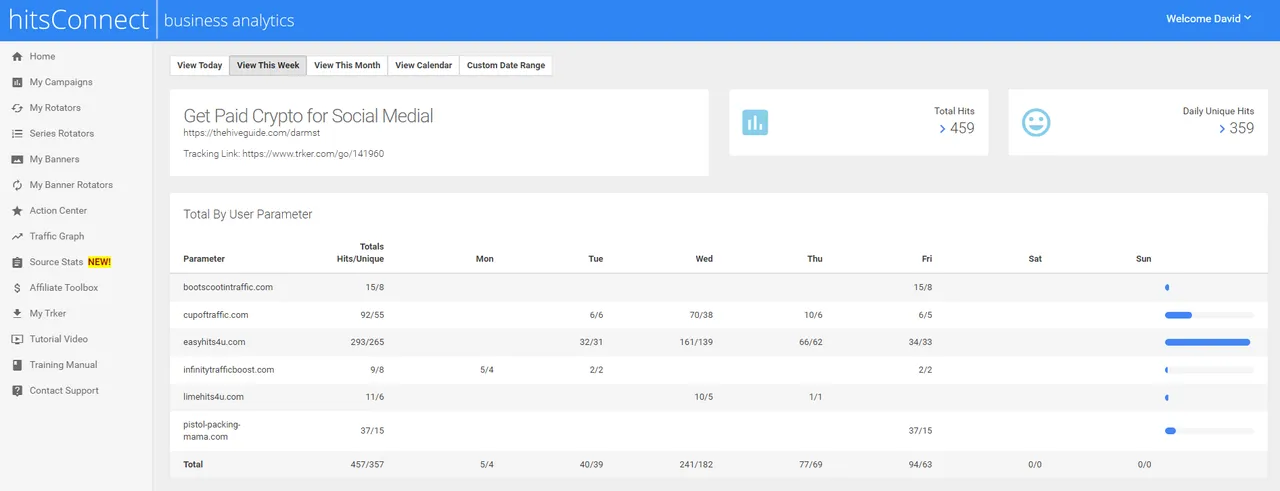Viewport: 1280px width, 491px height.
Task: Click the Traffic Graph trend icon
Action: tap(17, 237)
